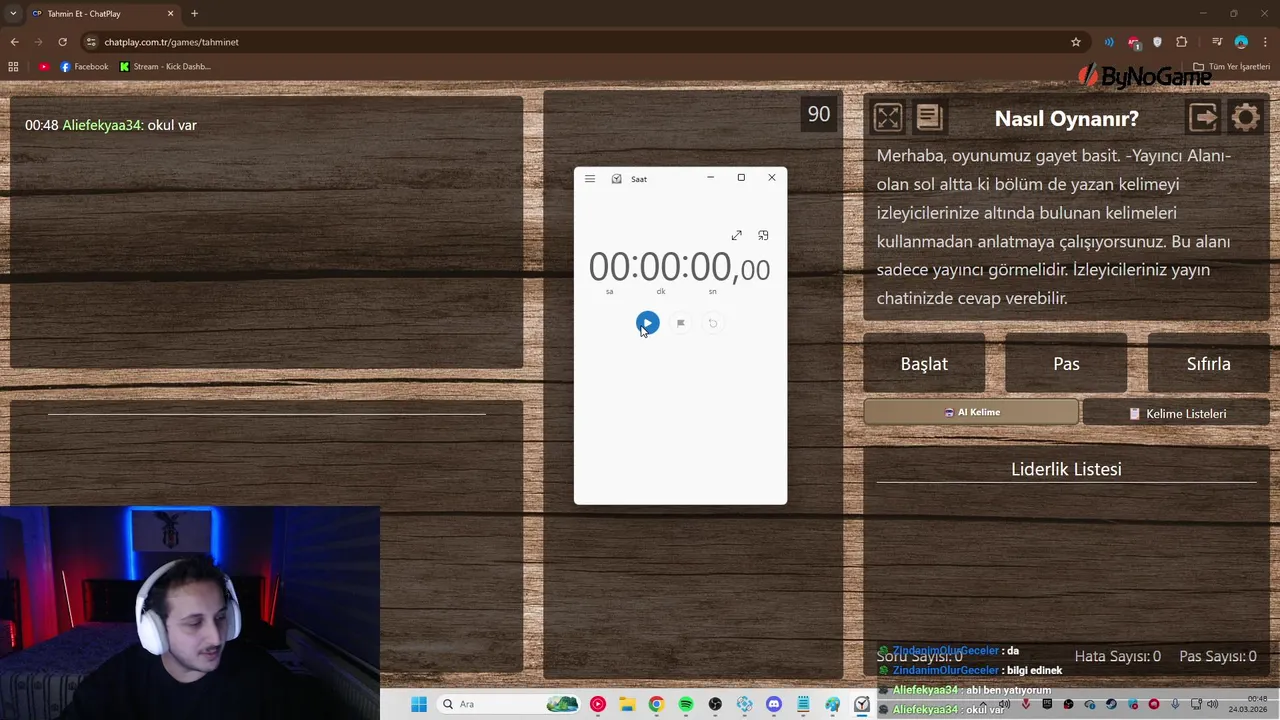Viewport: 1280px width, 720px height.
Task: Select the Tahmin Et - ChatPlay browser tab
Action: 102,14
